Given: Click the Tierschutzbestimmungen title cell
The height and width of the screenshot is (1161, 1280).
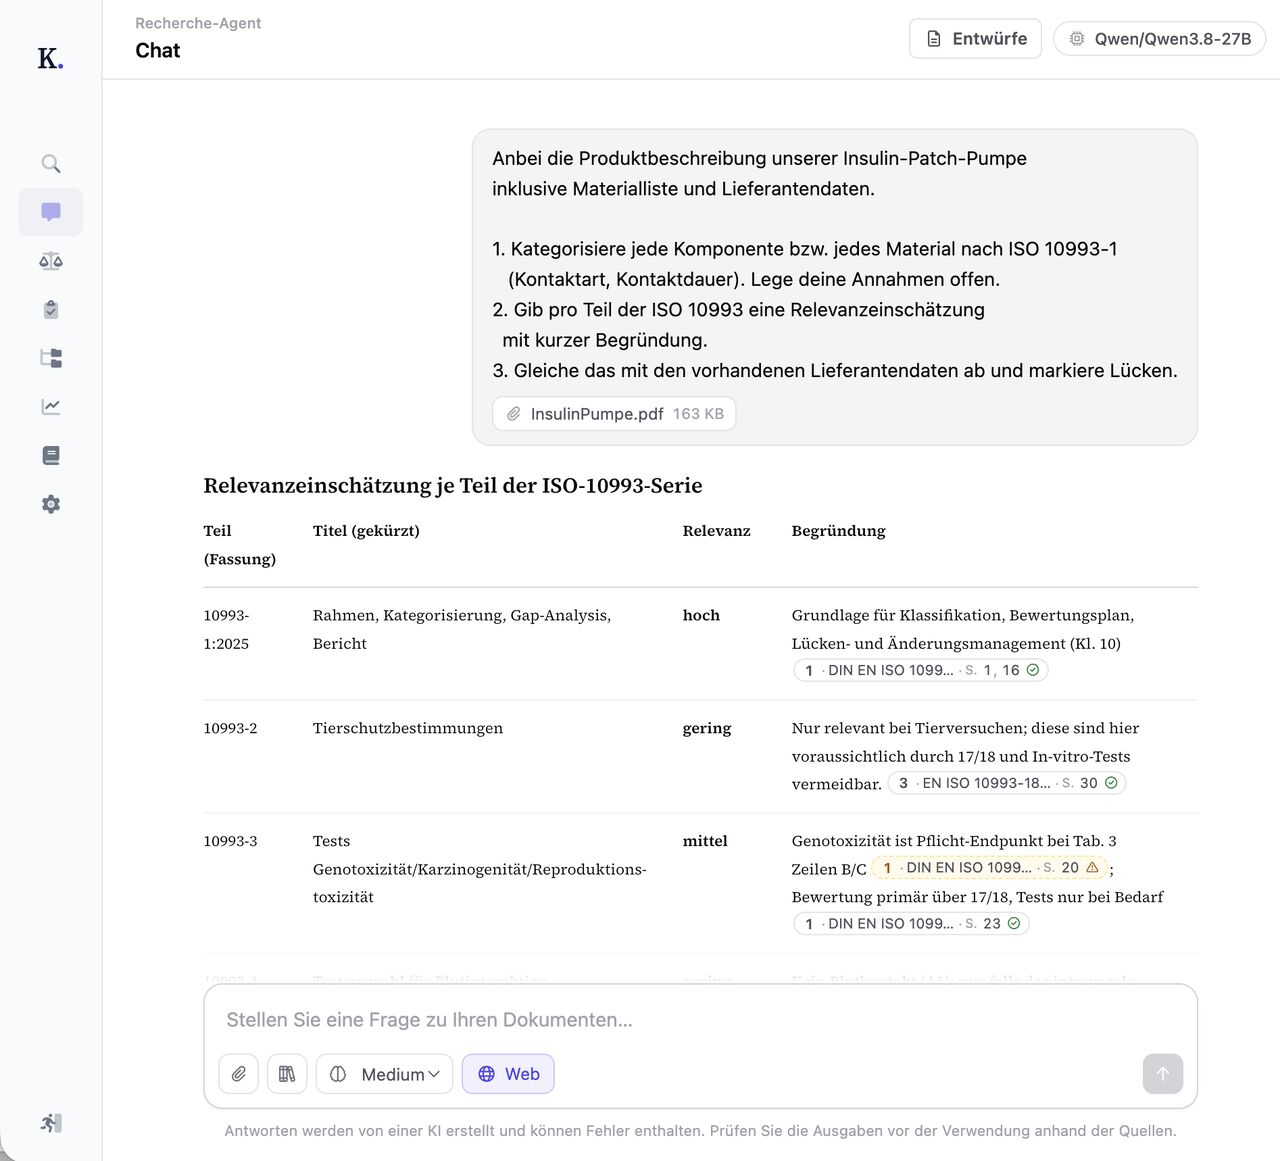Looking at the screenshot, I should click(408, 728).
